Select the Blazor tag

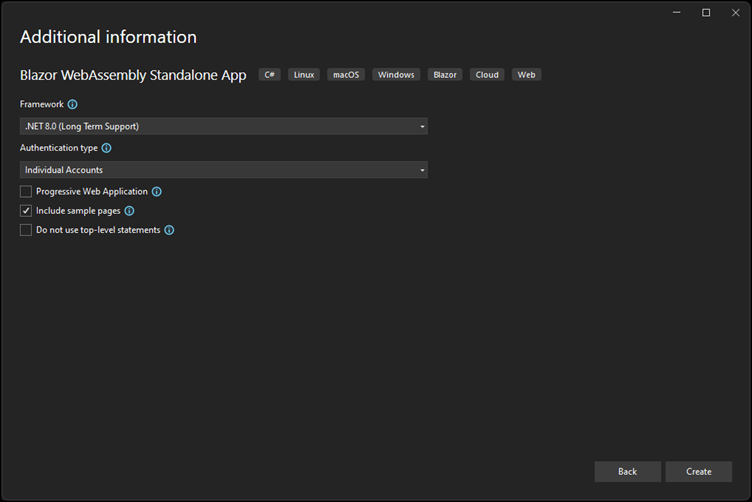tap(445, 74)
